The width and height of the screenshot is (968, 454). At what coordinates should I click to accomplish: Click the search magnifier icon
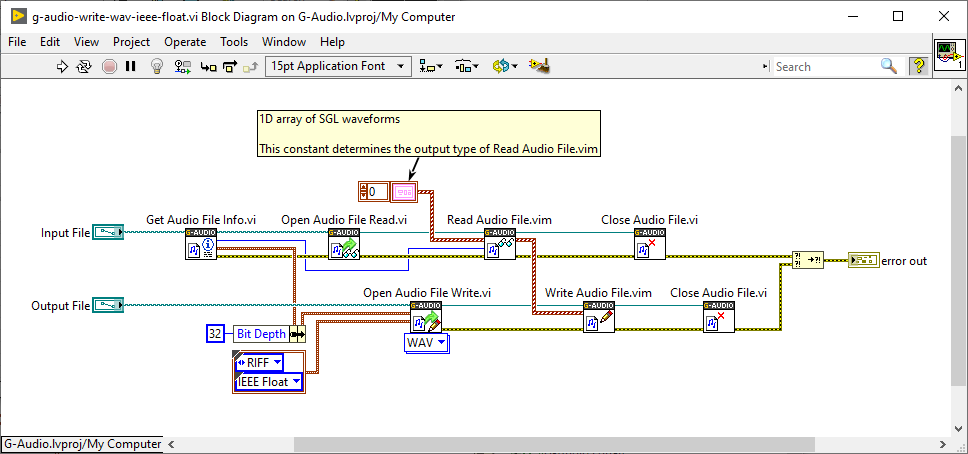(x=889, y=66)
